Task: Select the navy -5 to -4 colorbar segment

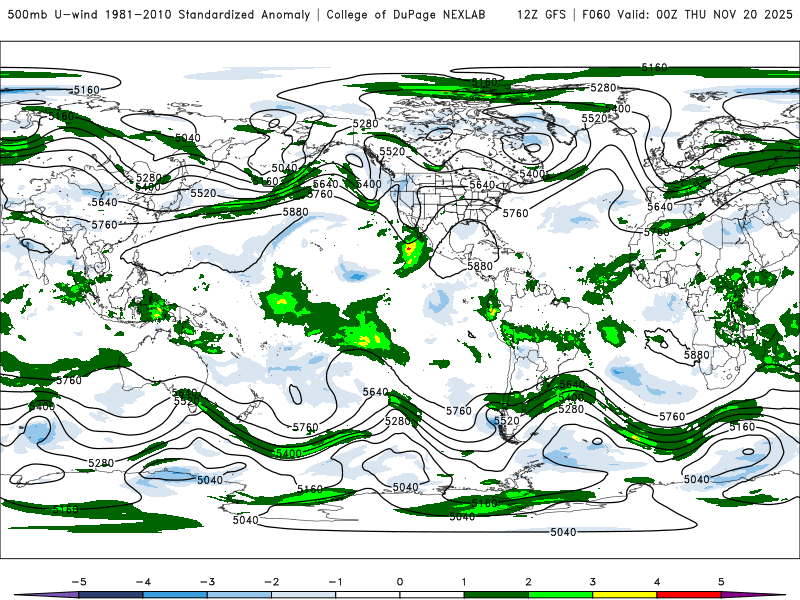Action: 111,595
